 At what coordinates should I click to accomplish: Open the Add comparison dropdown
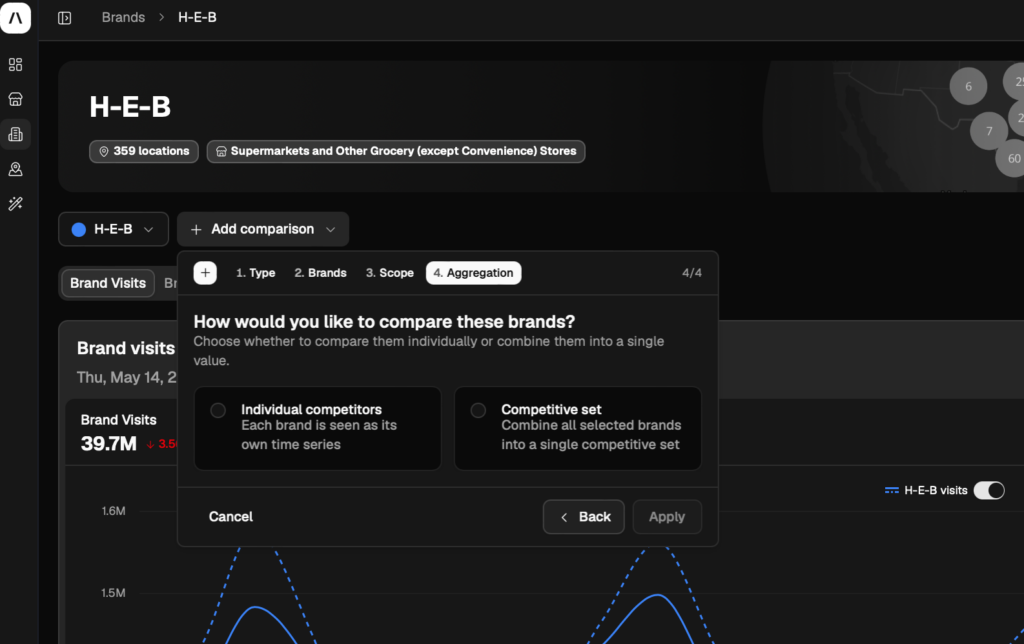click(x=263, y=229)
